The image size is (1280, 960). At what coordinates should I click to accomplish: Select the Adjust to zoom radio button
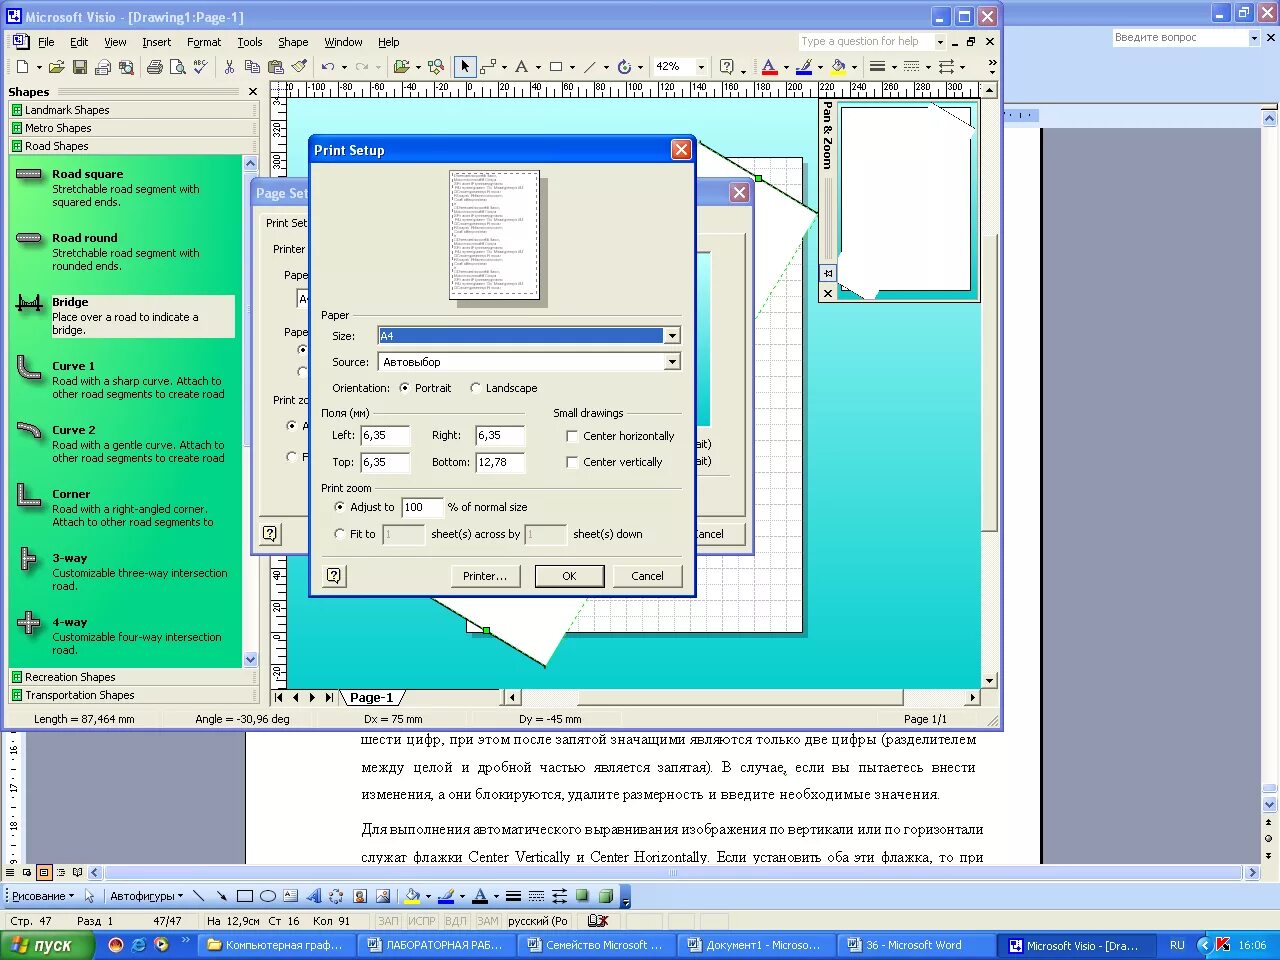[x=340, y=507]
